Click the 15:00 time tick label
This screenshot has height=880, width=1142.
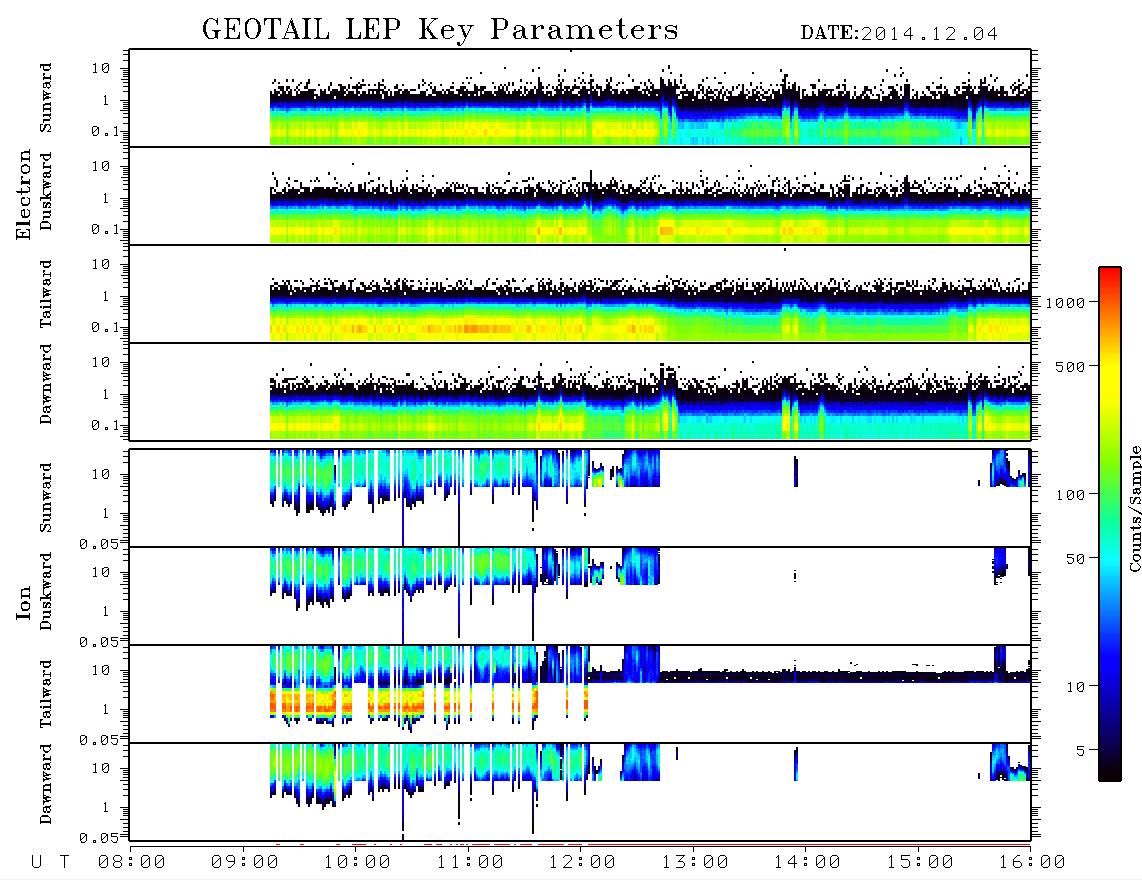tap(920, 863)
